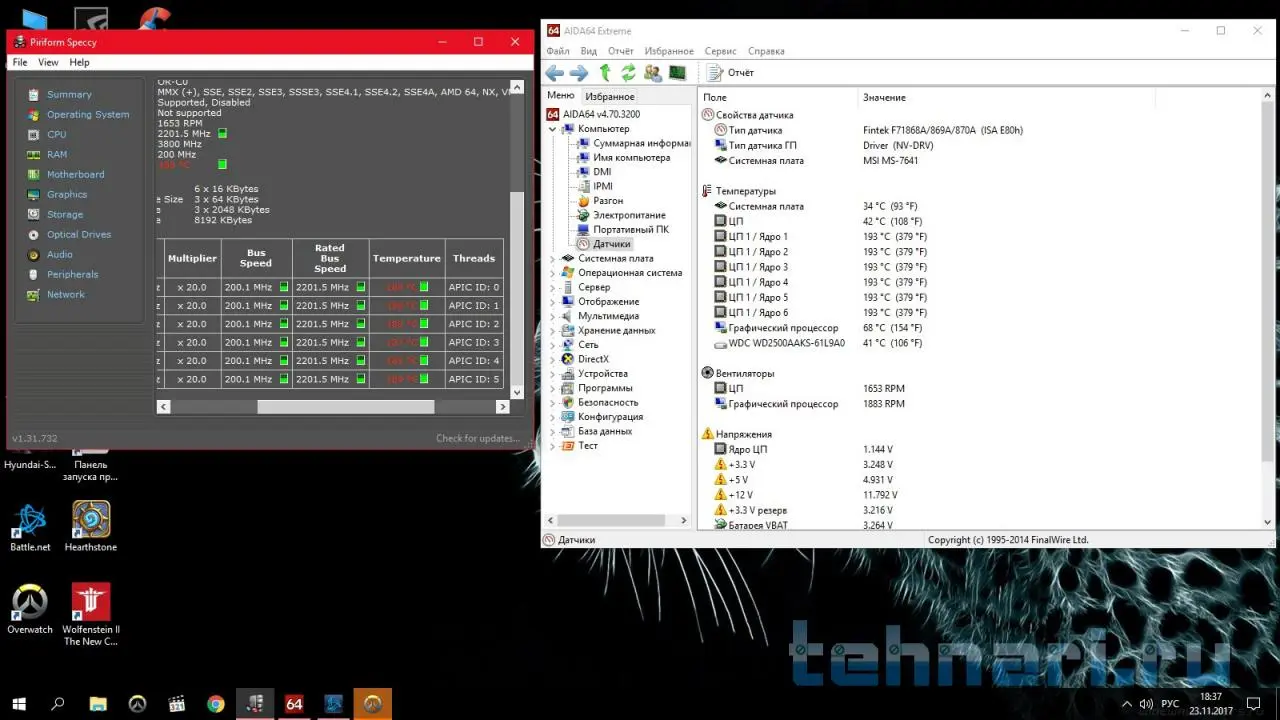Click the Windows Start button
Viewport: 1280px width, 720px height.
coord(18,704)
